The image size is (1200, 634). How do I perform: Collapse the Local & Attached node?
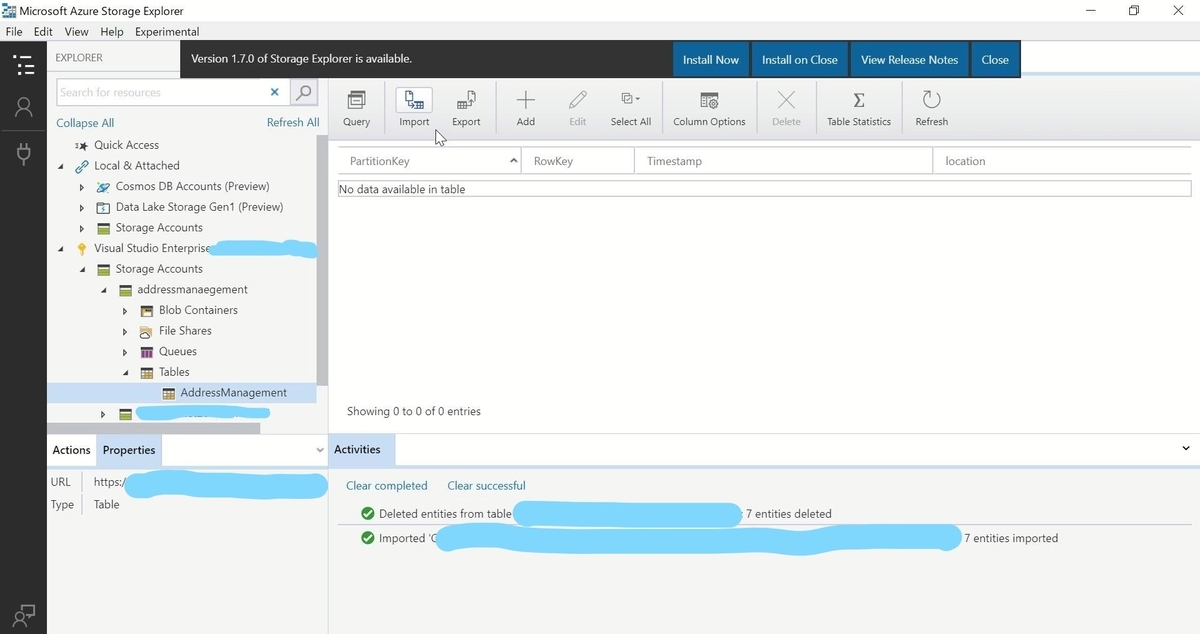pyautogui.click(x=60, y=166)
